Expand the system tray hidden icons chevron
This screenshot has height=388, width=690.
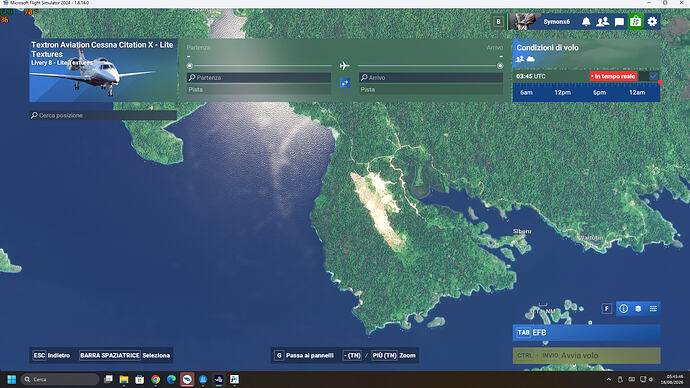tap(609, 379)
